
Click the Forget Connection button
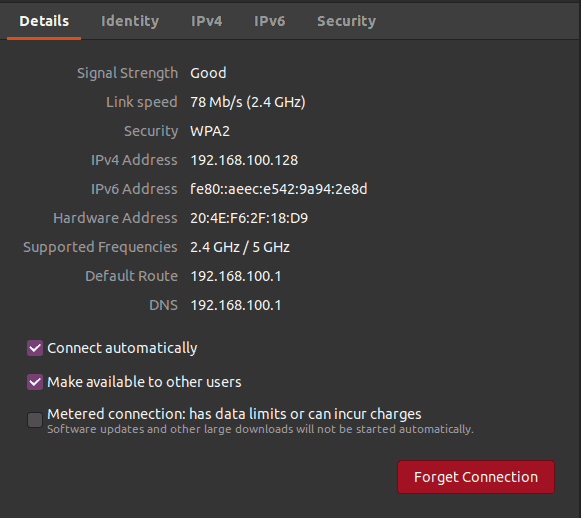tap(476, 477)
